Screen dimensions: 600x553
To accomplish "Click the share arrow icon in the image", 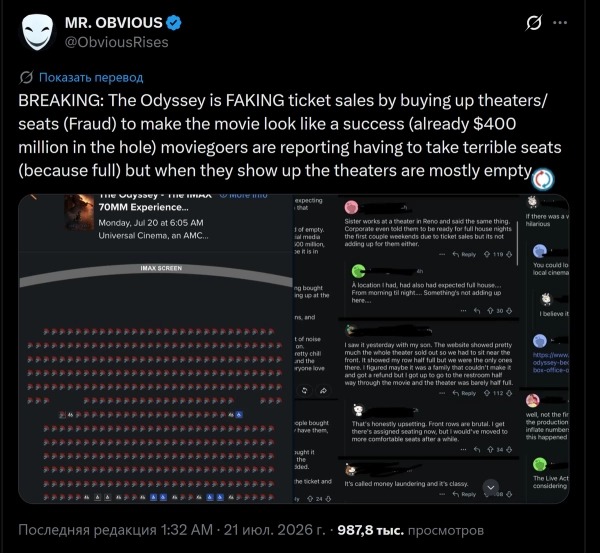I will 323,391.
